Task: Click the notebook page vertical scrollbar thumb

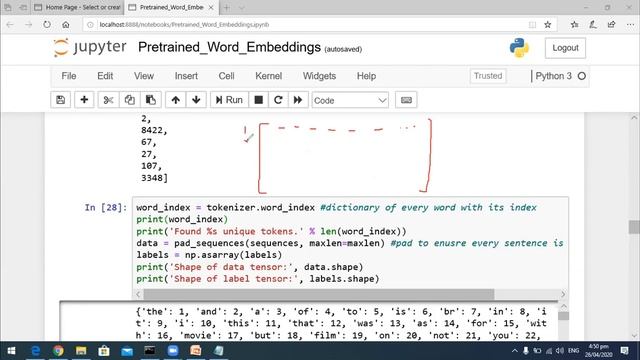Action: pyautogui.click(x=634, y=227)
